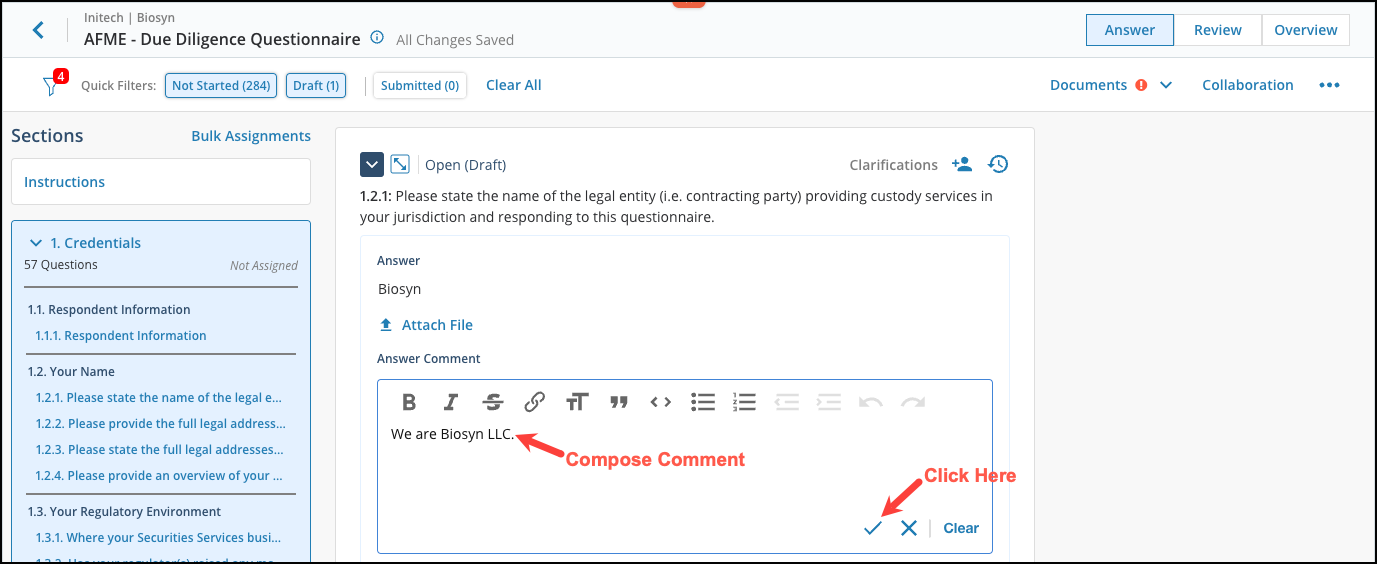Image resolution: width=1377 pixels, height=564 pixels.
Task: Select 1.1.1. Respondent Information
Action: coord(121,336)
